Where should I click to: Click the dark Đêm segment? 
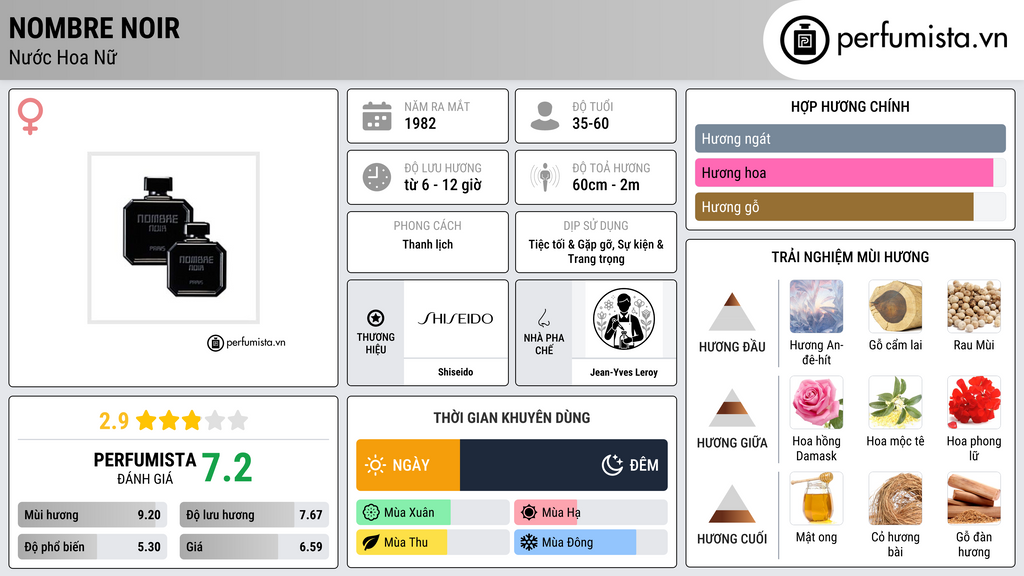(x=564, y=465)
